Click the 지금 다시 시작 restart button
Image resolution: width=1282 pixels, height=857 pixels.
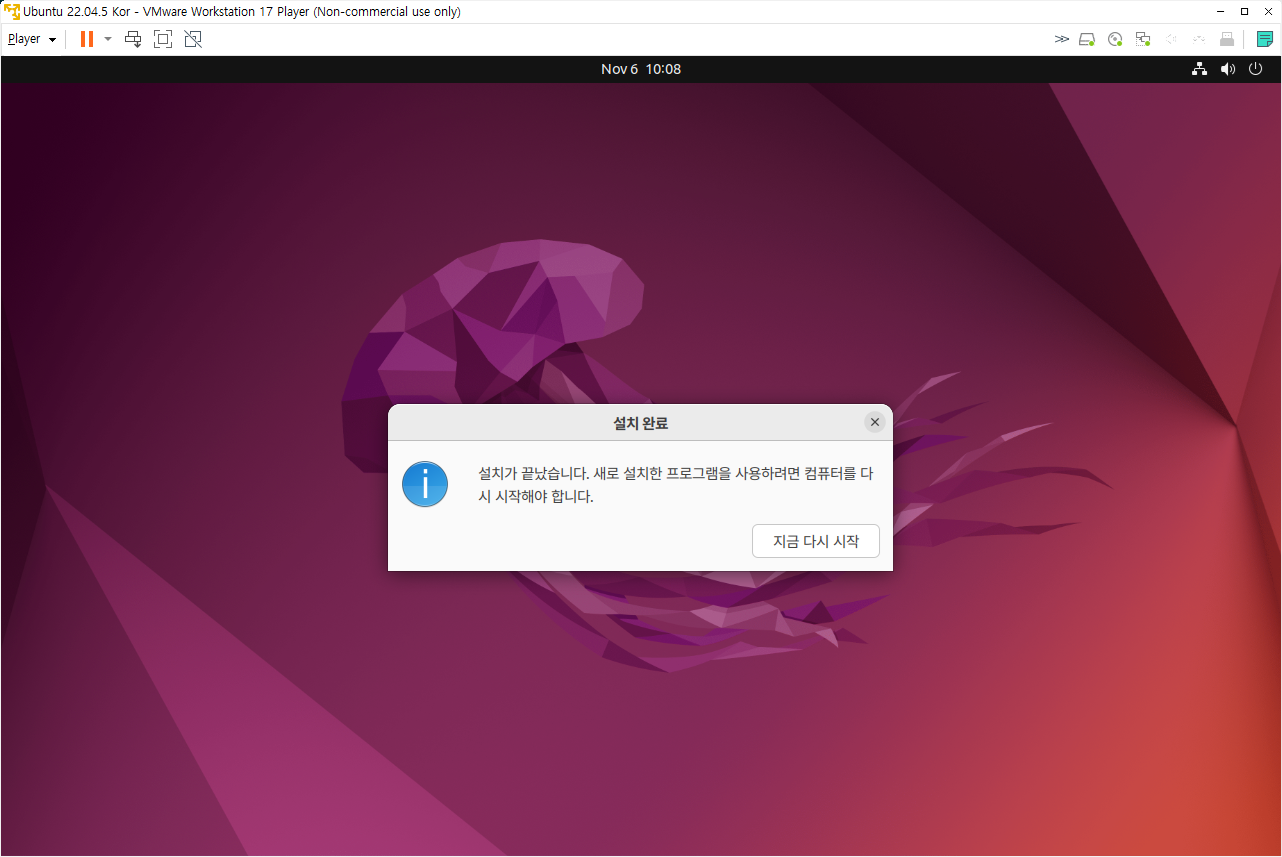816,541
